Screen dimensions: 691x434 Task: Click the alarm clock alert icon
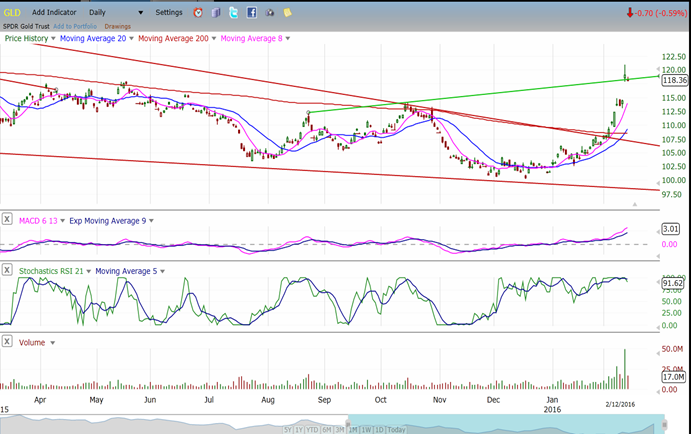click(x=198, y=13)
